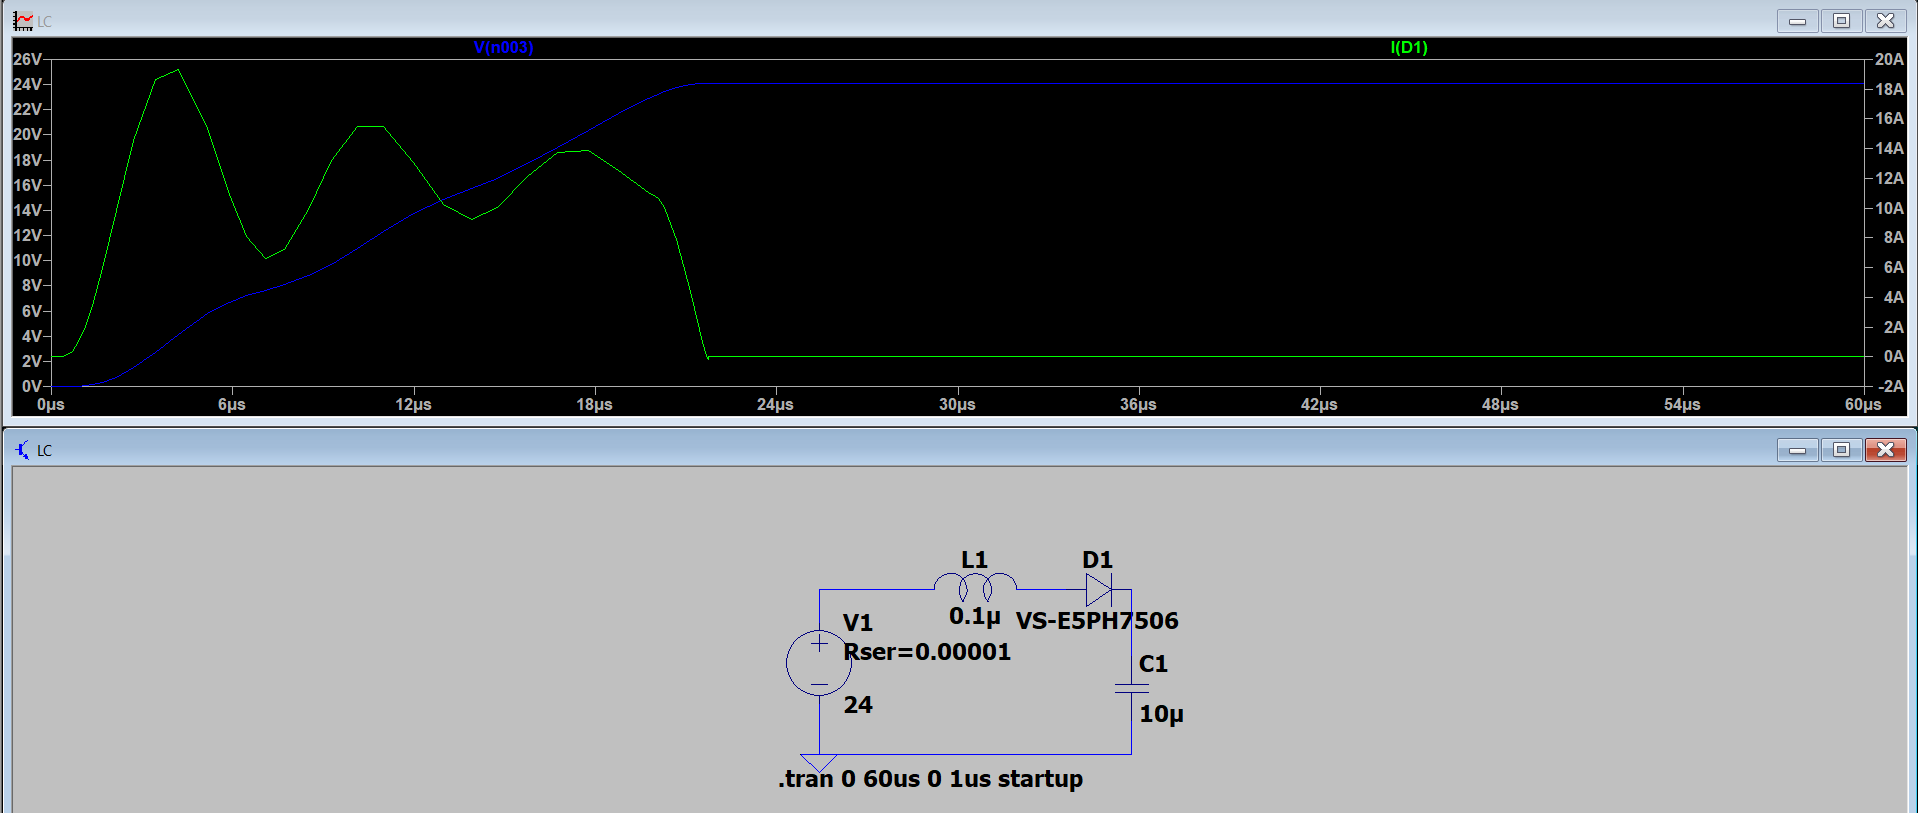Image resolution: width=1918 pixels, height=813 pixels.
Task: Click the 0µs time axis label
Action: coord(50,404)
